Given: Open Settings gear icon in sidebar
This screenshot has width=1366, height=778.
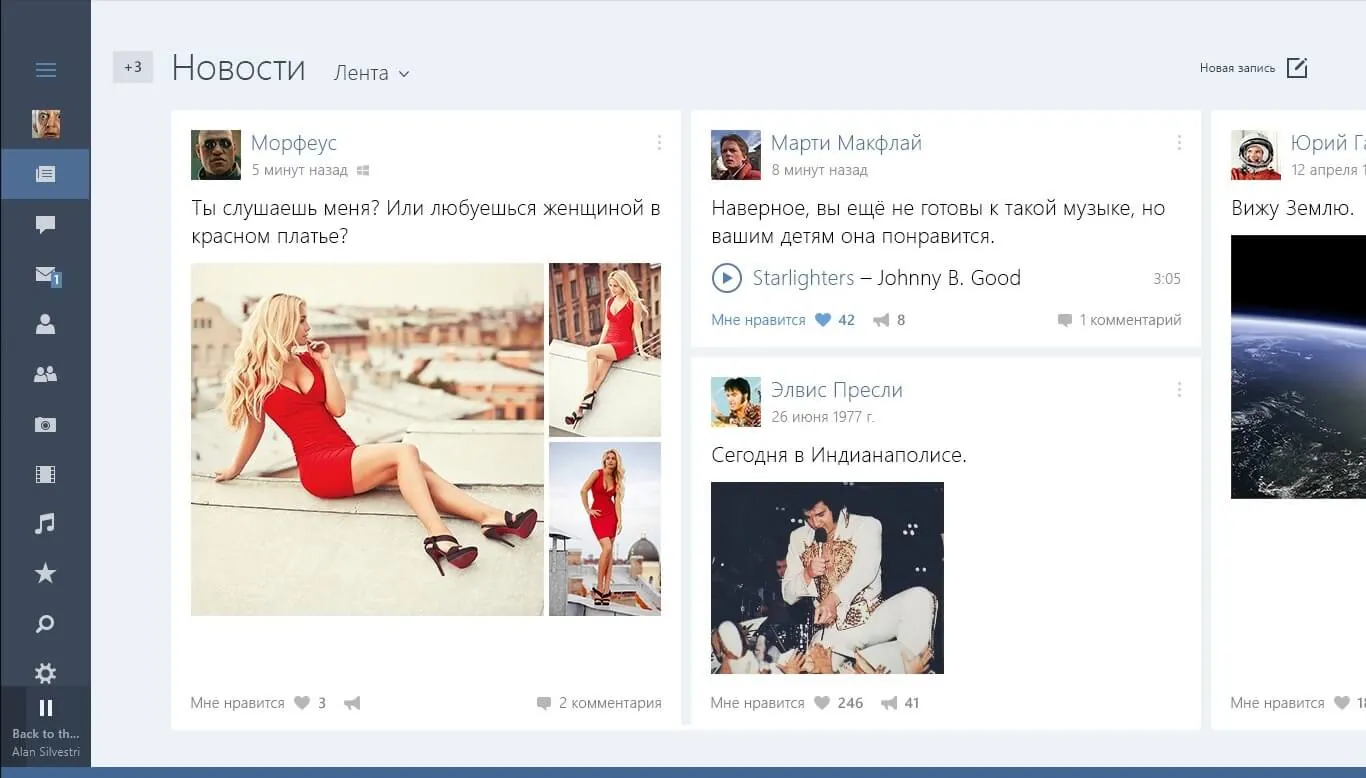Looking at the screenshot, I should click(x=45, y=673).
